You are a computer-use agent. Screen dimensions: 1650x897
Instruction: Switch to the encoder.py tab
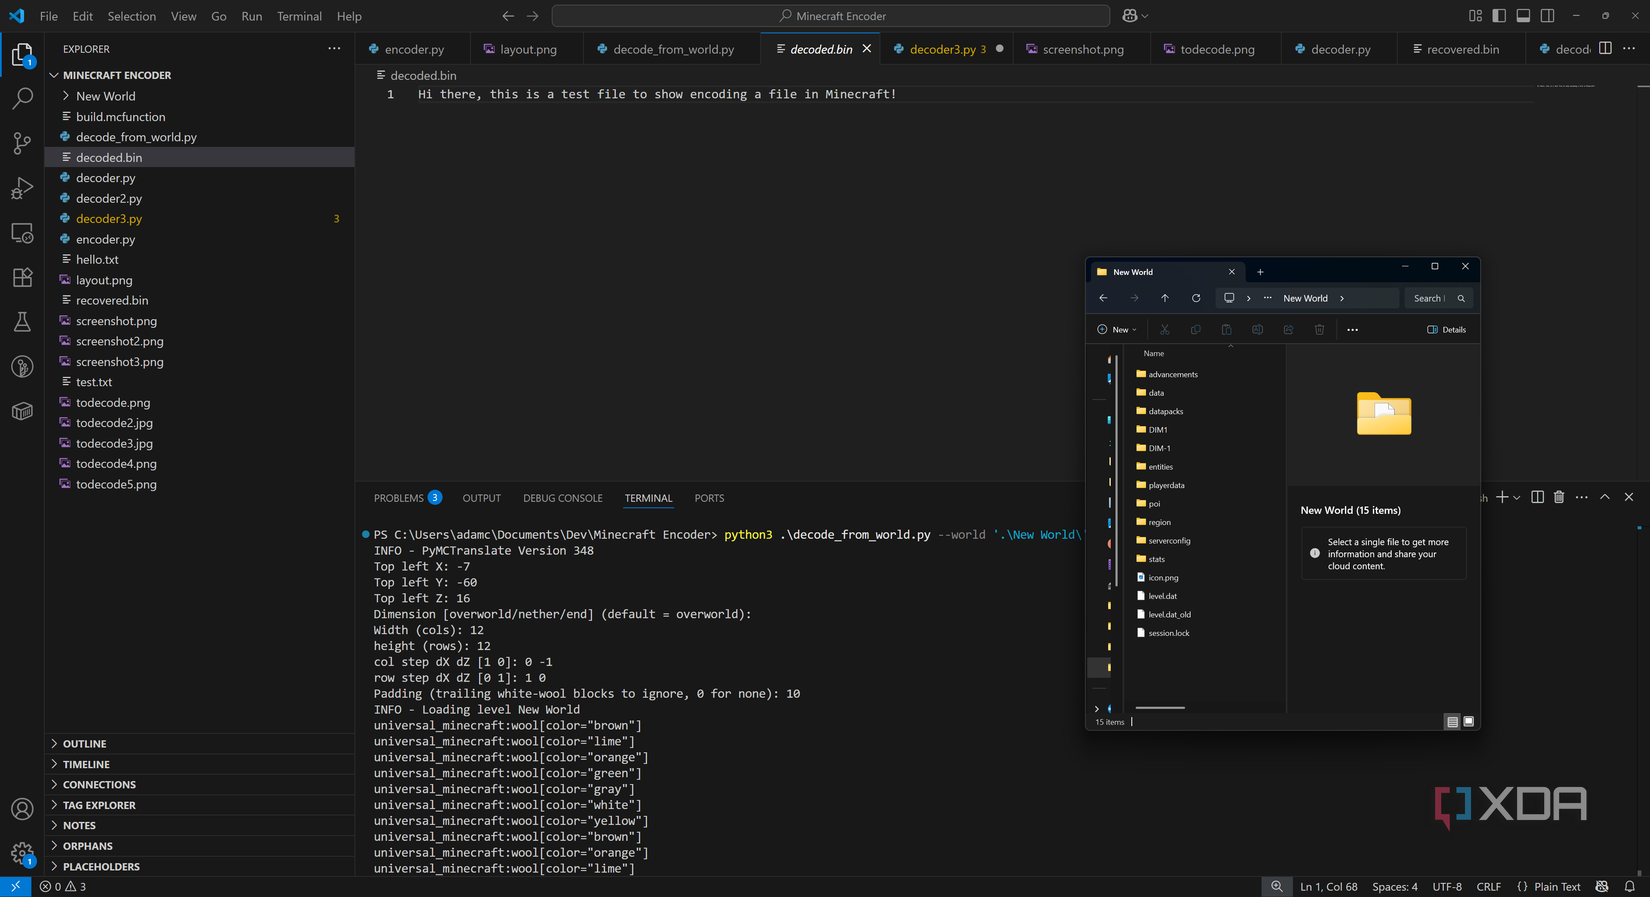click(x=413, y=49)
